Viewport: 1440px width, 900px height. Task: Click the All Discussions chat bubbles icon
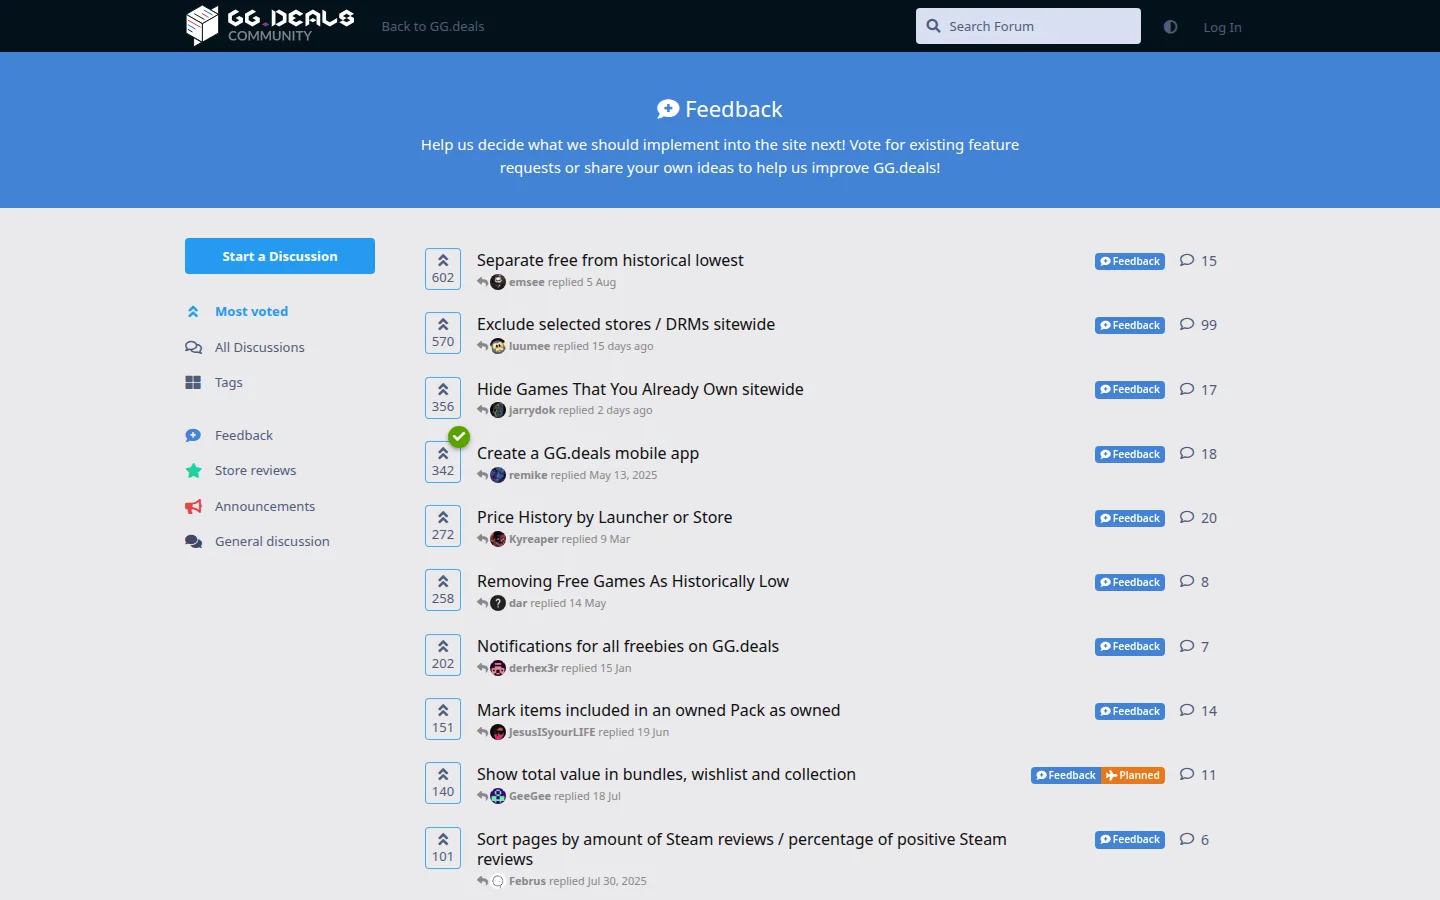tap(193, 347)
